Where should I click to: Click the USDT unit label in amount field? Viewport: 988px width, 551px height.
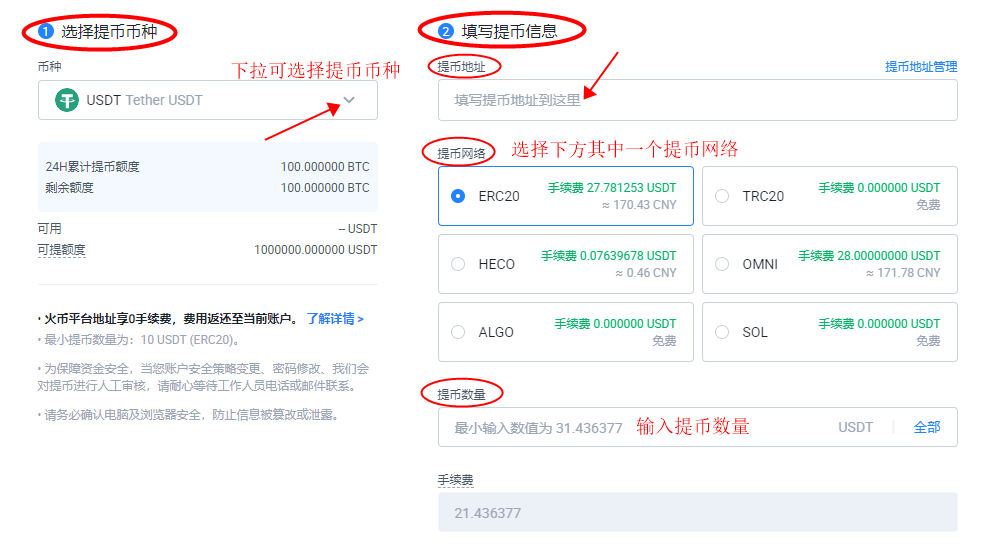pos(855,427)
